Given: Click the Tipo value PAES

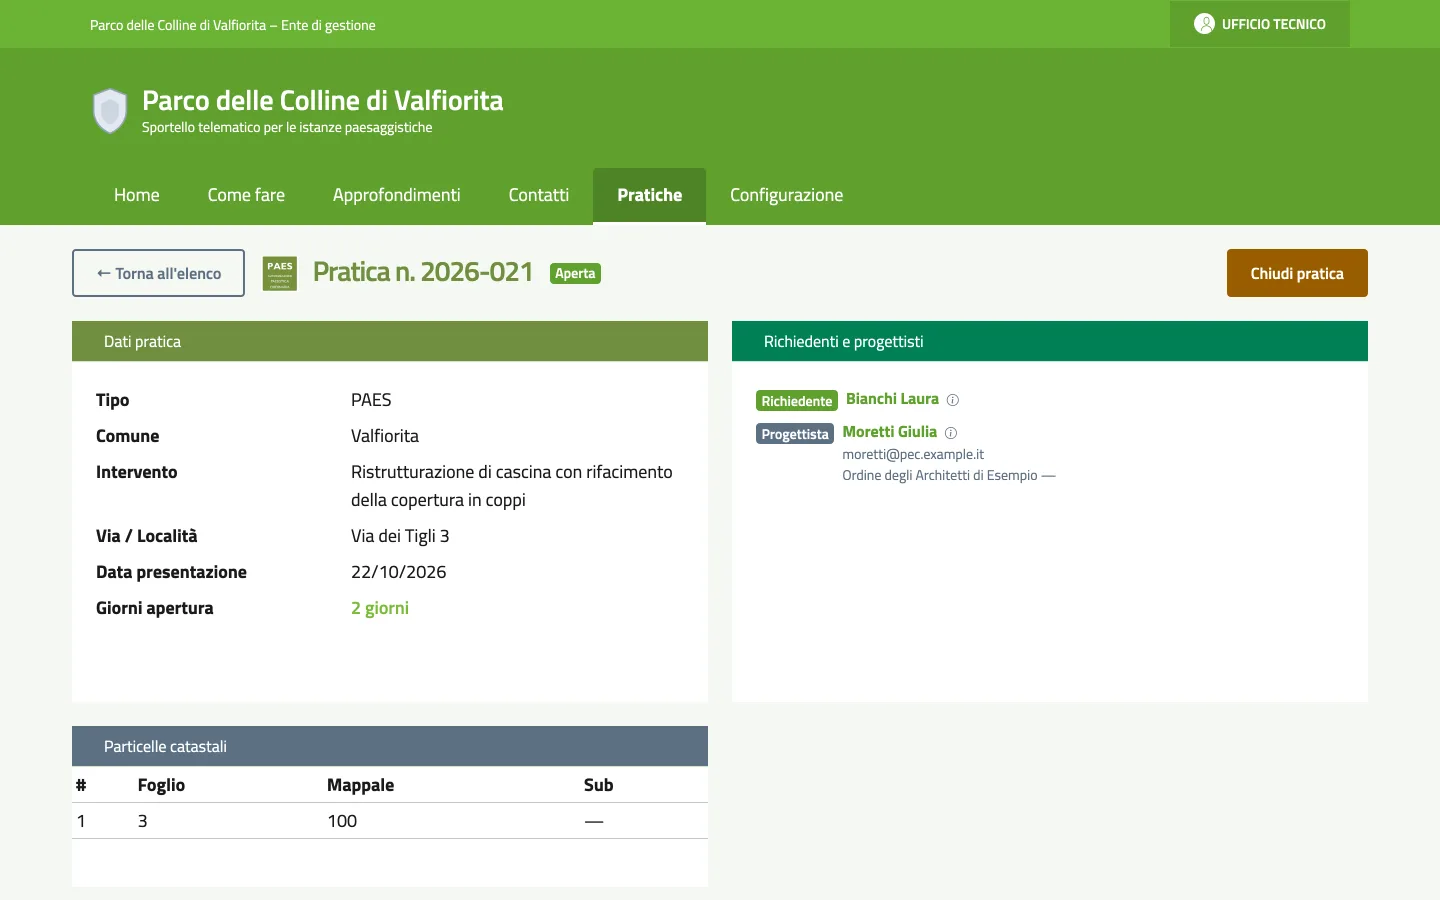Looking at the screenshot, I should pyautogui.click(x=371, y=400).
